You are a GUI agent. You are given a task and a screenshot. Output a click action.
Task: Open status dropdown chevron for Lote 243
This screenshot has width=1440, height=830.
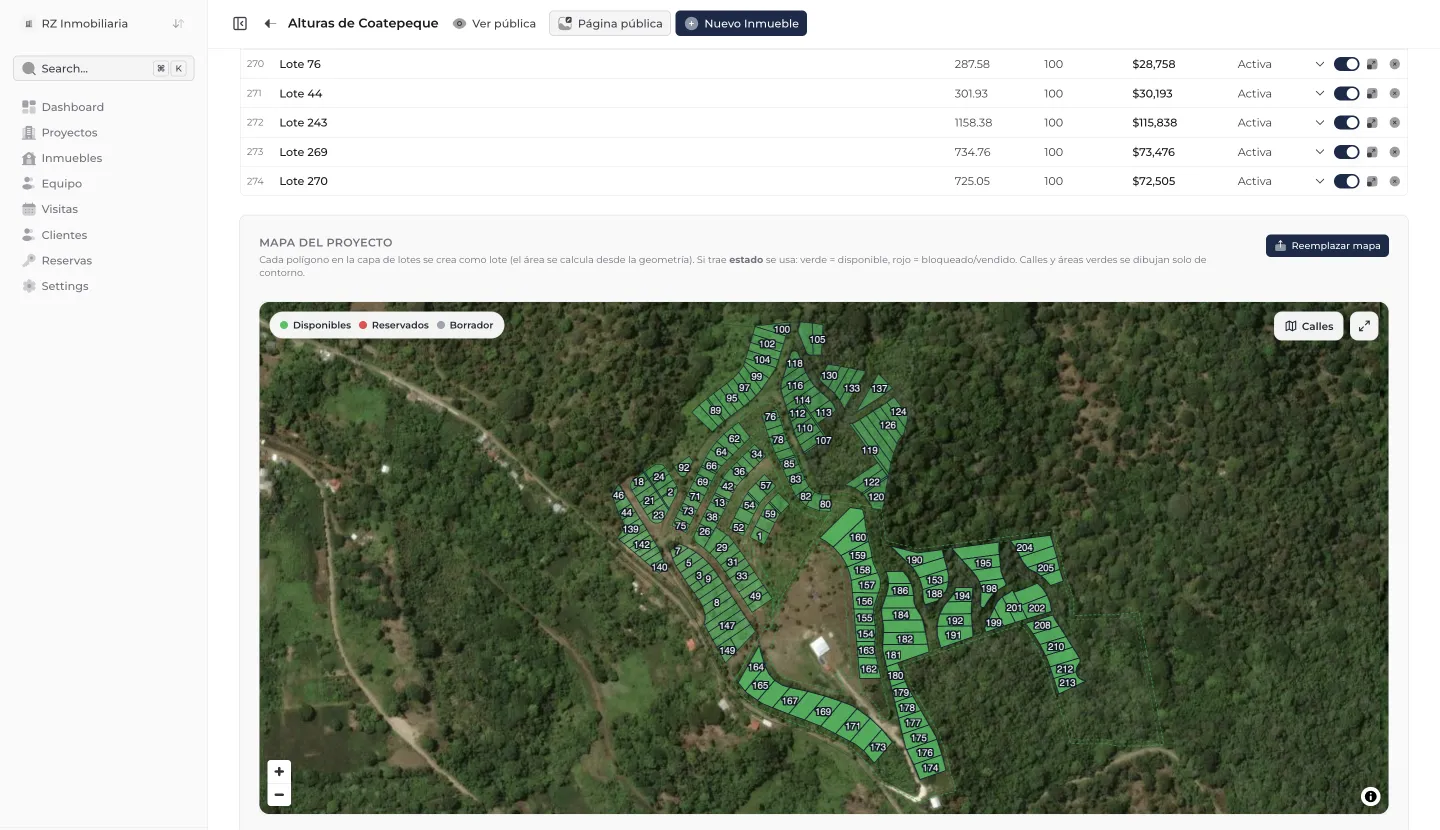click(1320, 123)
